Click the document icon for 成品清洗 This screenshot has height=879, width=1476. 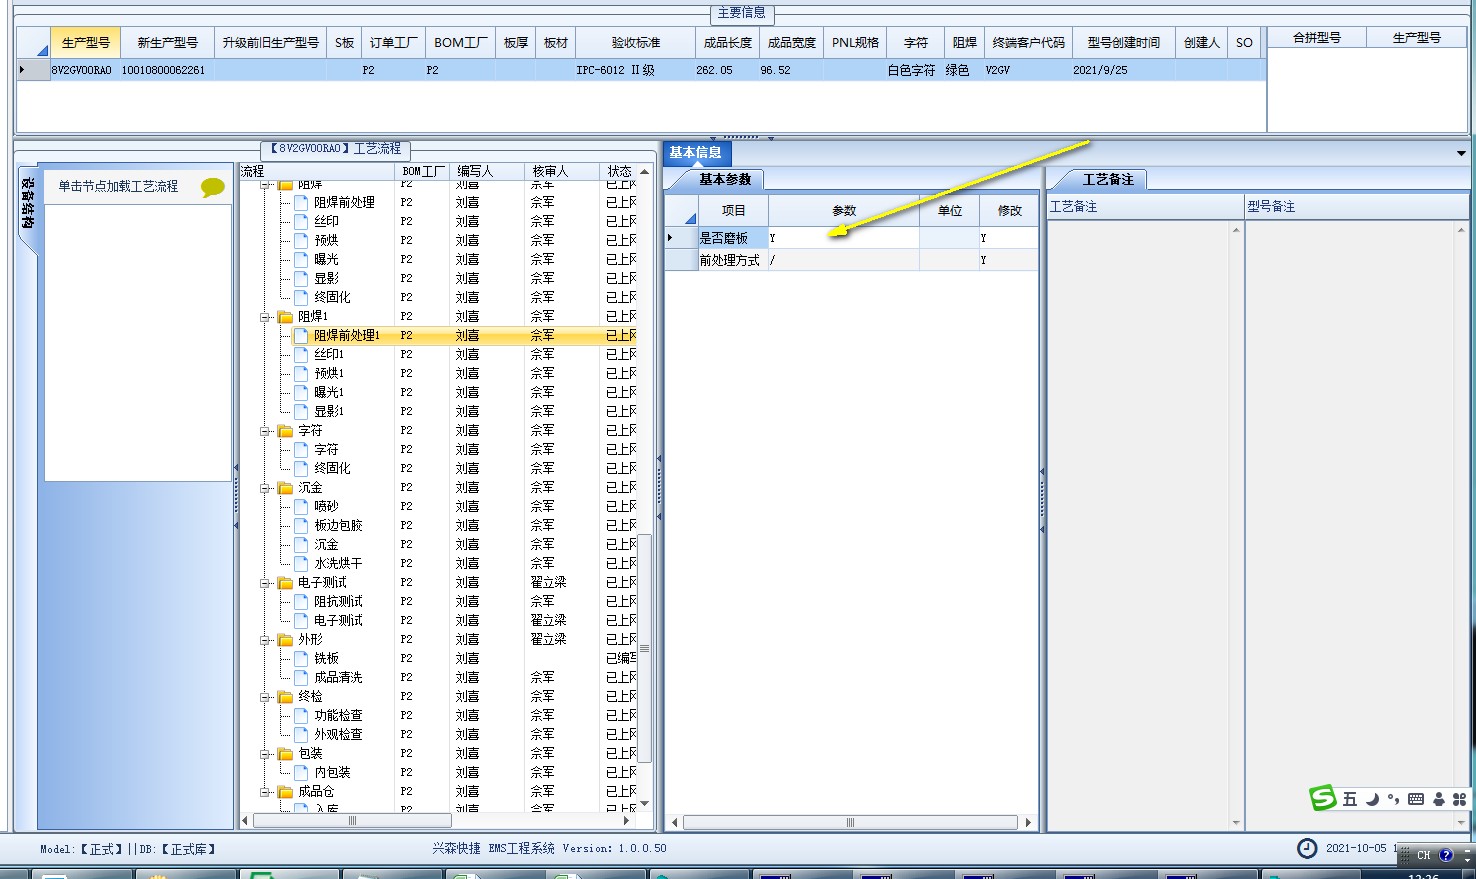click(x=301, y=677)
